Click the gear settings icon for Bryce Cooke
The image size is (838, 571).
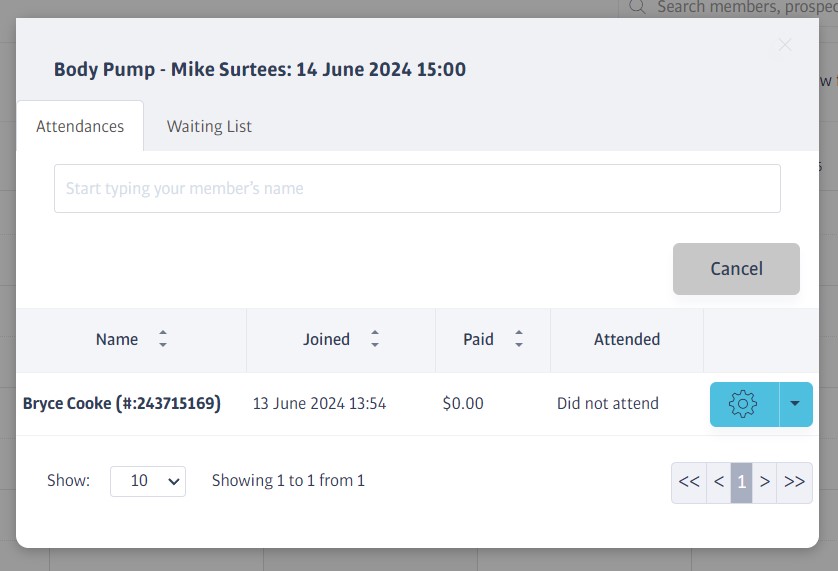click(x=743, y=404)
